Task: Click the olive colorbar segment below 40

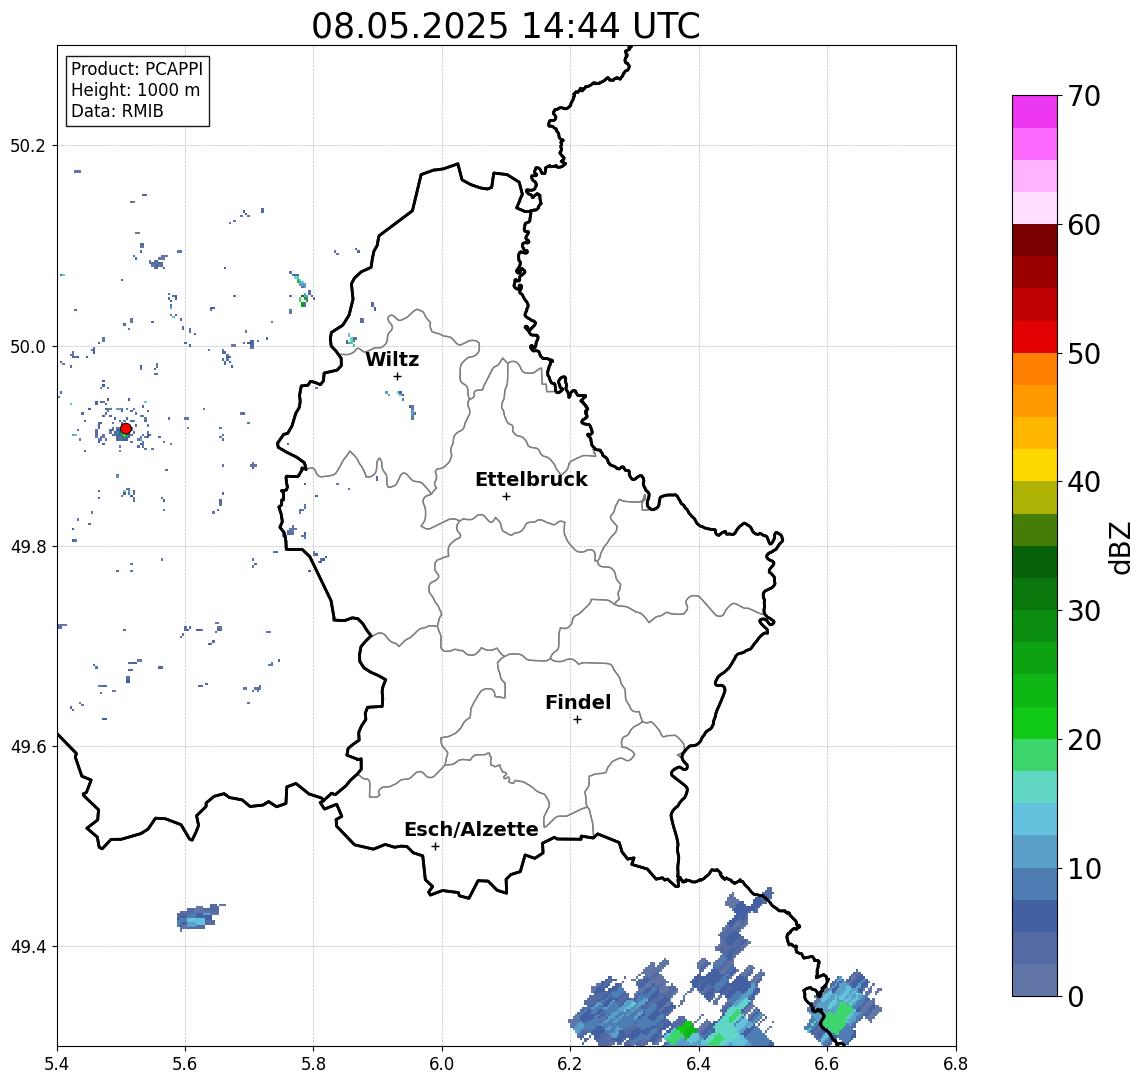Action: [1035, 497]
